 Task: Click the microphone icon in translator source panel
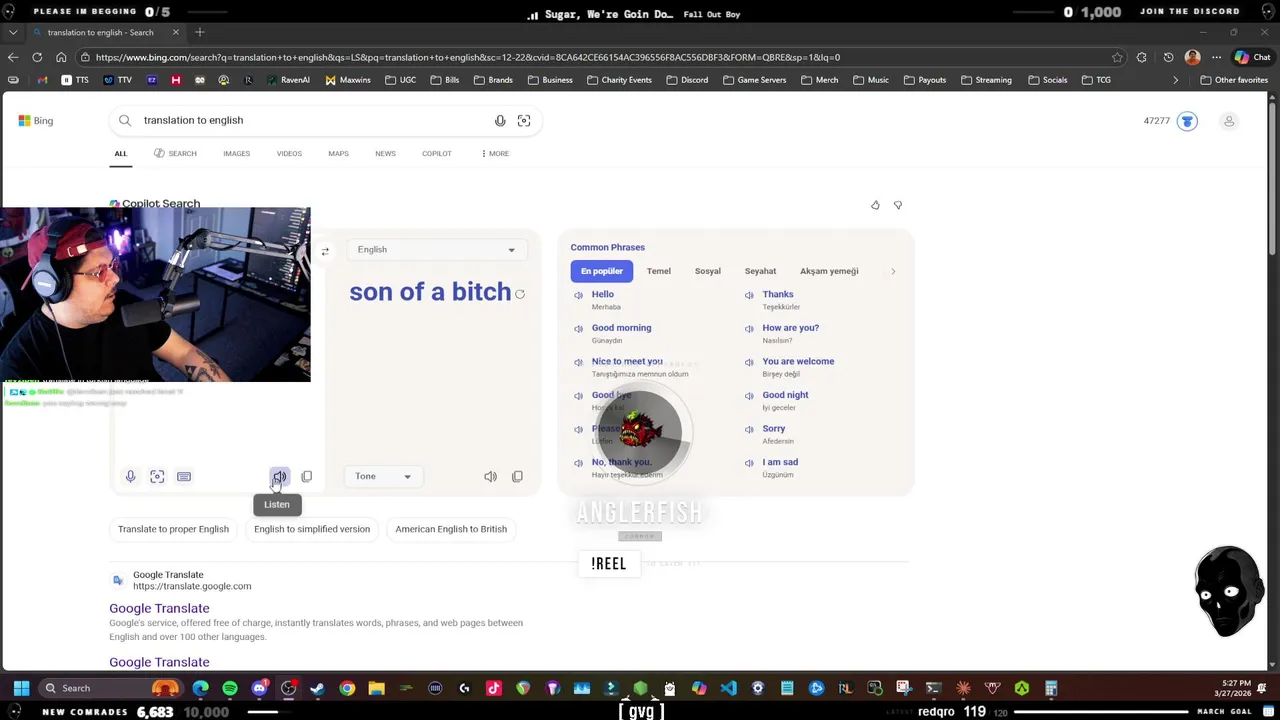tap(130, 477)
